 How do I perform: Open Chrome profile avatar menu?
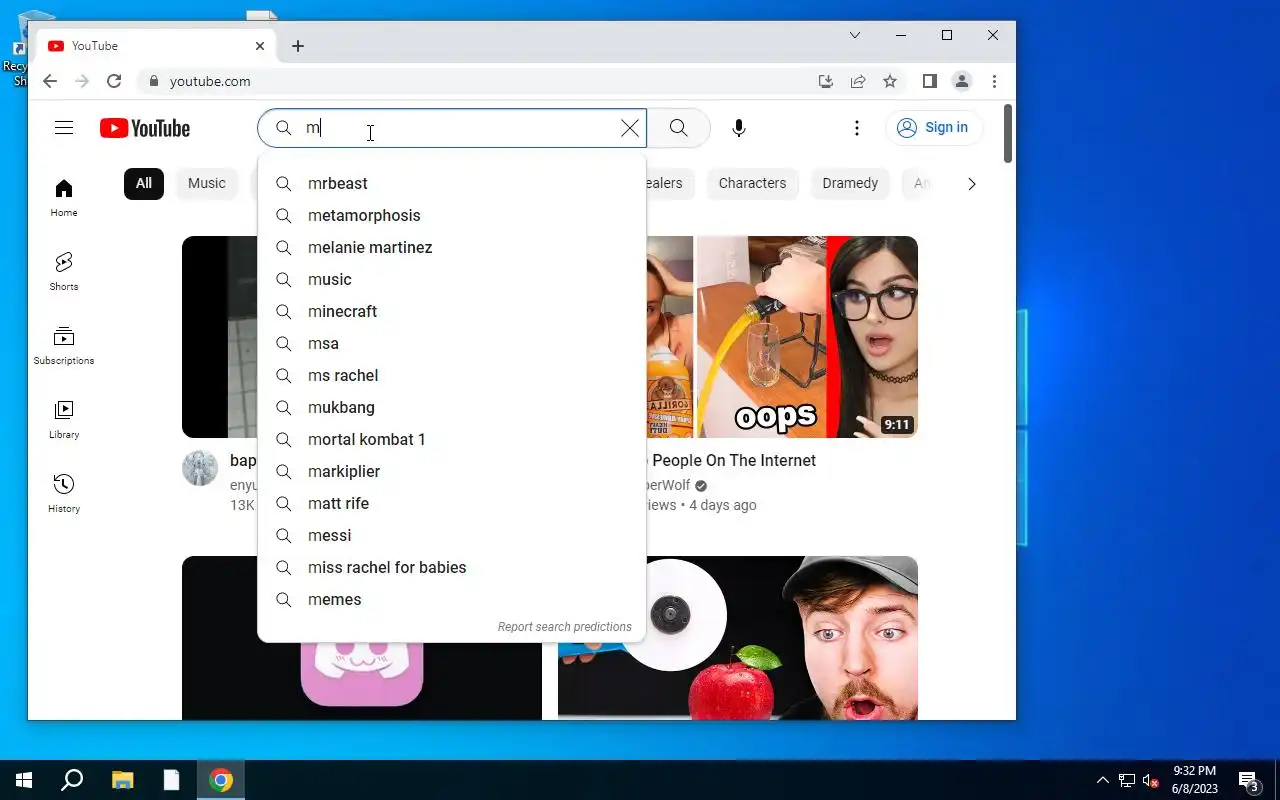click(962, 81)
